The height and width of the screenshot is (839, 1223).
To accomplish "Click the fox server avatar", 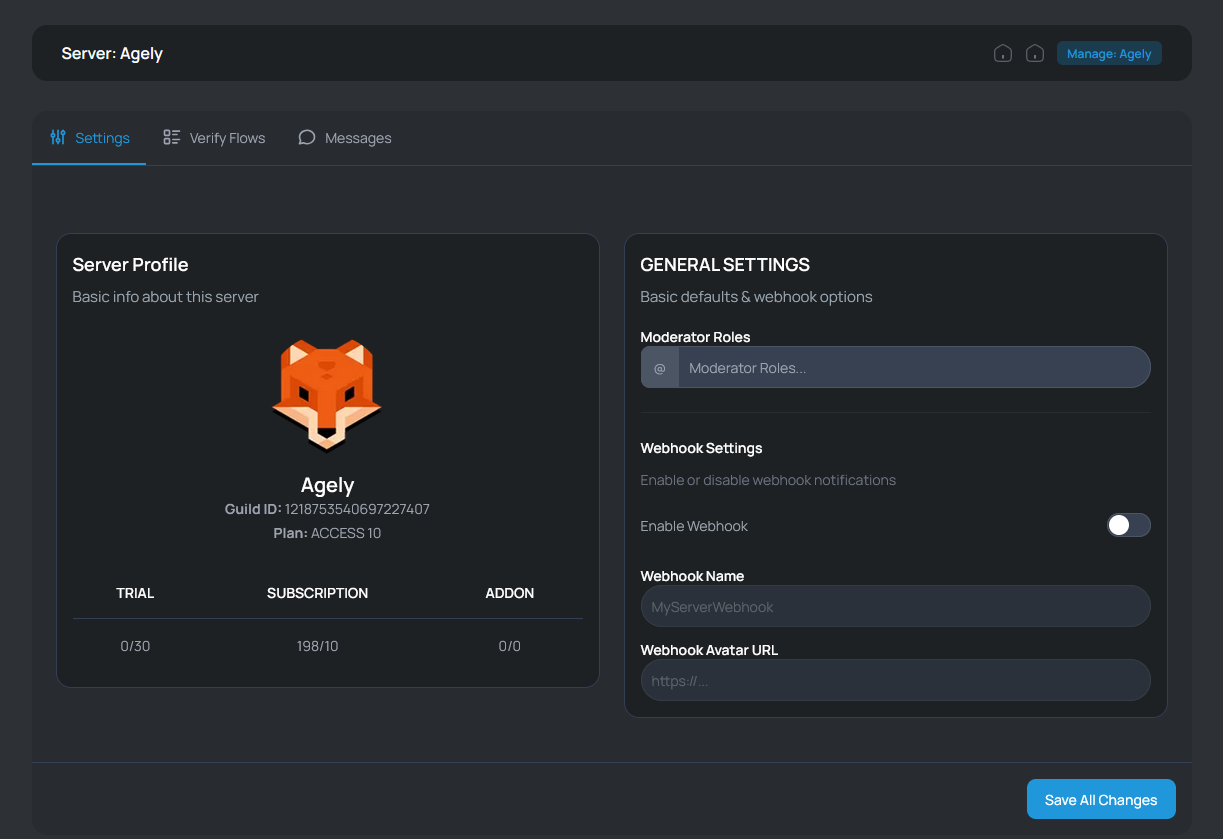I will (327, 397).
